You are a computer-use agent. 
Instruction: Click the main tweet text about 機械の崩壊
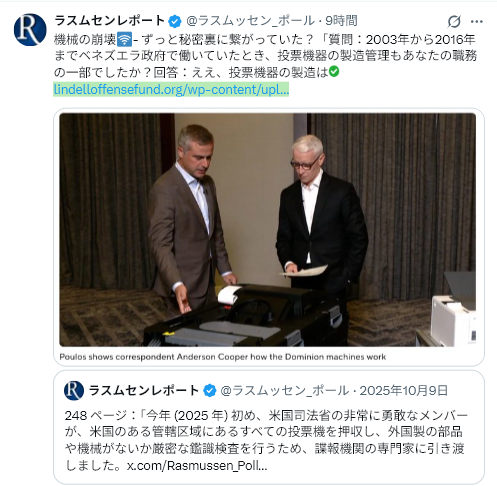(x=265, y=56)
